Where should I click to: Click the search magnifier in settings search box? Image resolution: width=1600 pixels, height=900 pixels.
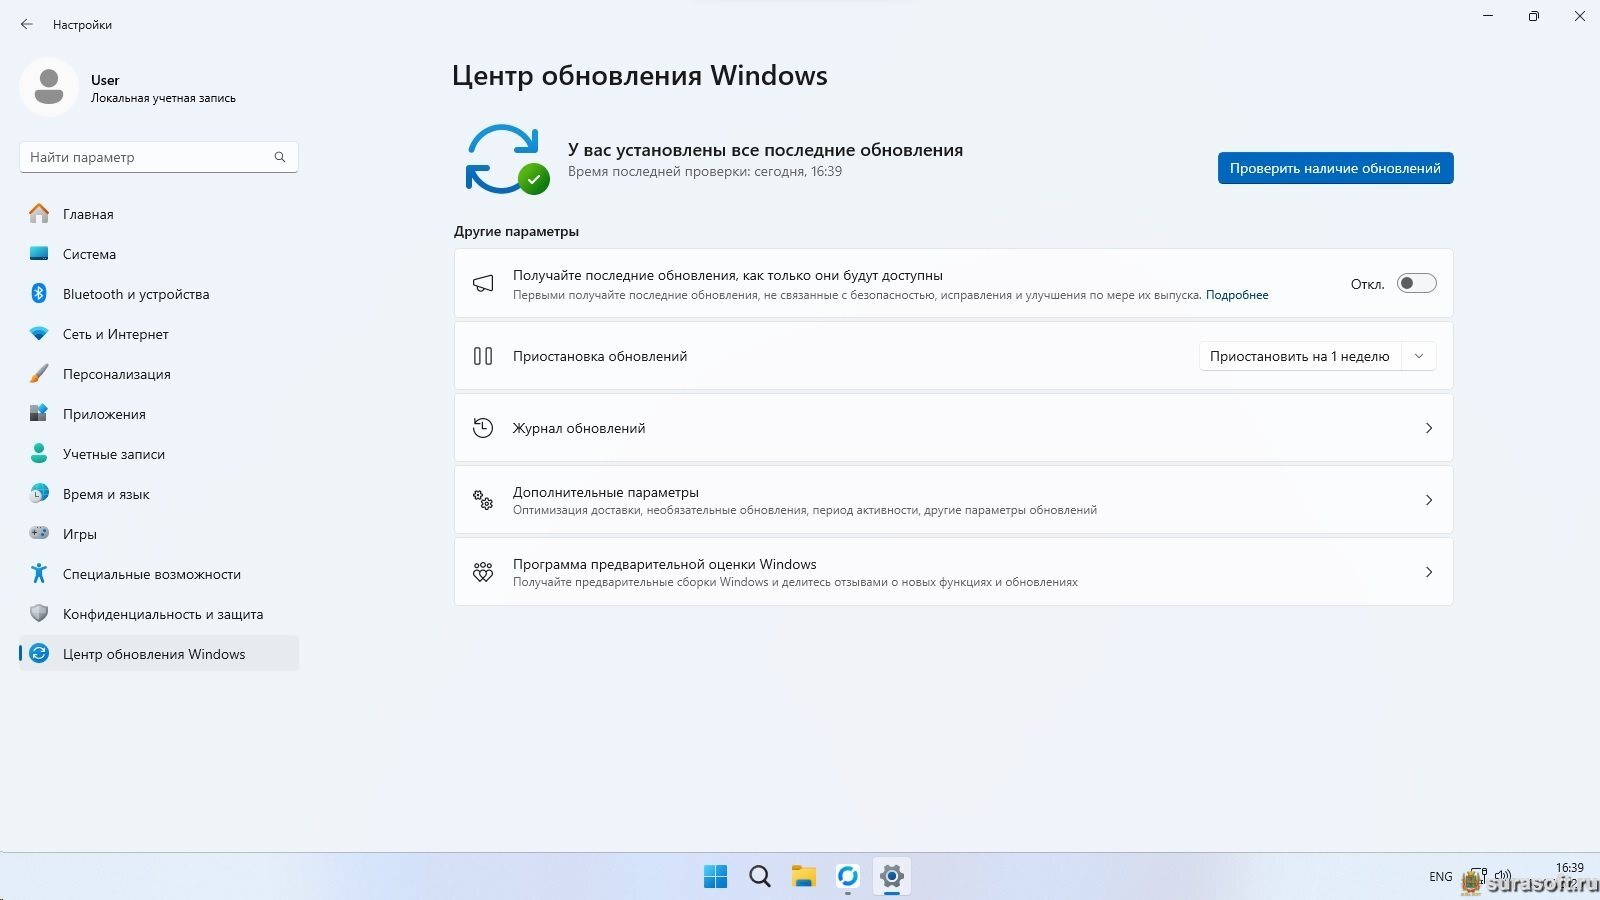(280, 157)
